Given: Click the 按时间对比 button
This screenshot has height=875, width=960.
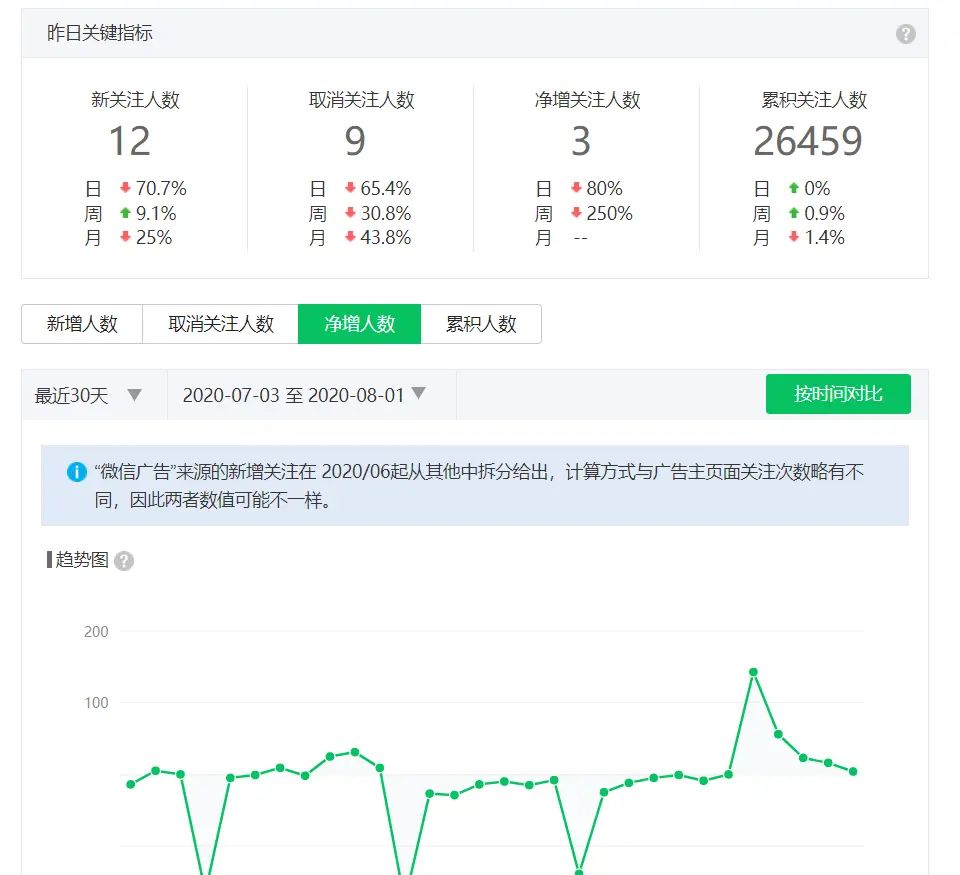Looking at the screenshot, I should pos(838,394).
